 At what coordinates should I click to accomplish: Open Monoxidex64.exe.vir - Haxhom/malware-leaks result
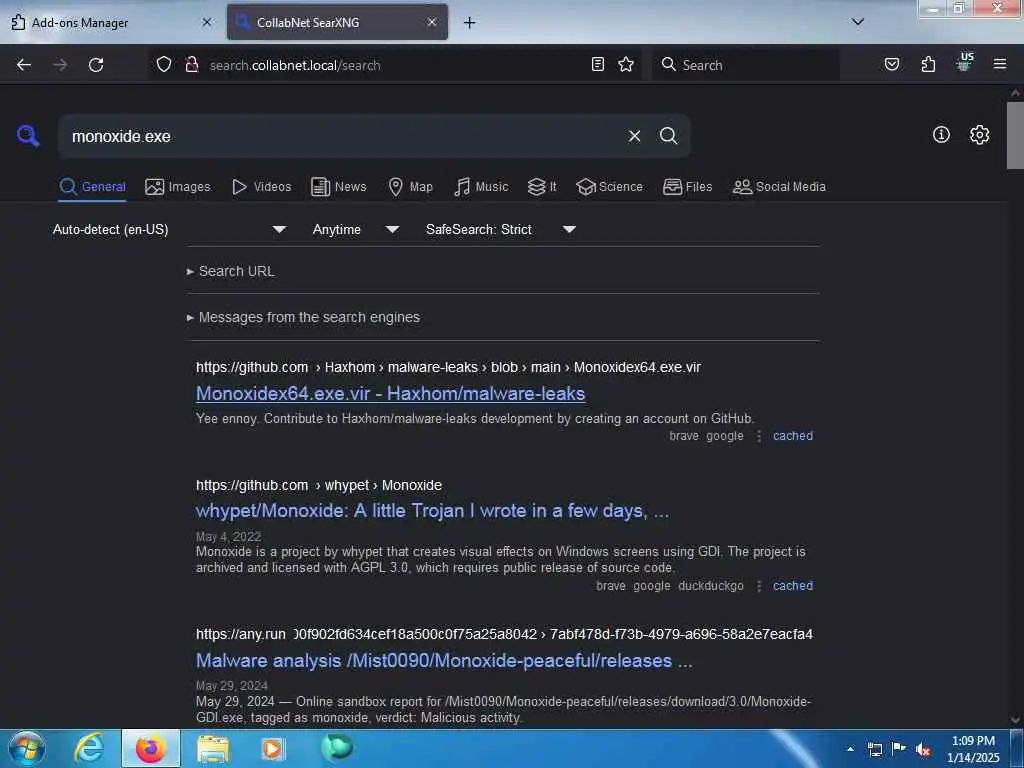391,393
